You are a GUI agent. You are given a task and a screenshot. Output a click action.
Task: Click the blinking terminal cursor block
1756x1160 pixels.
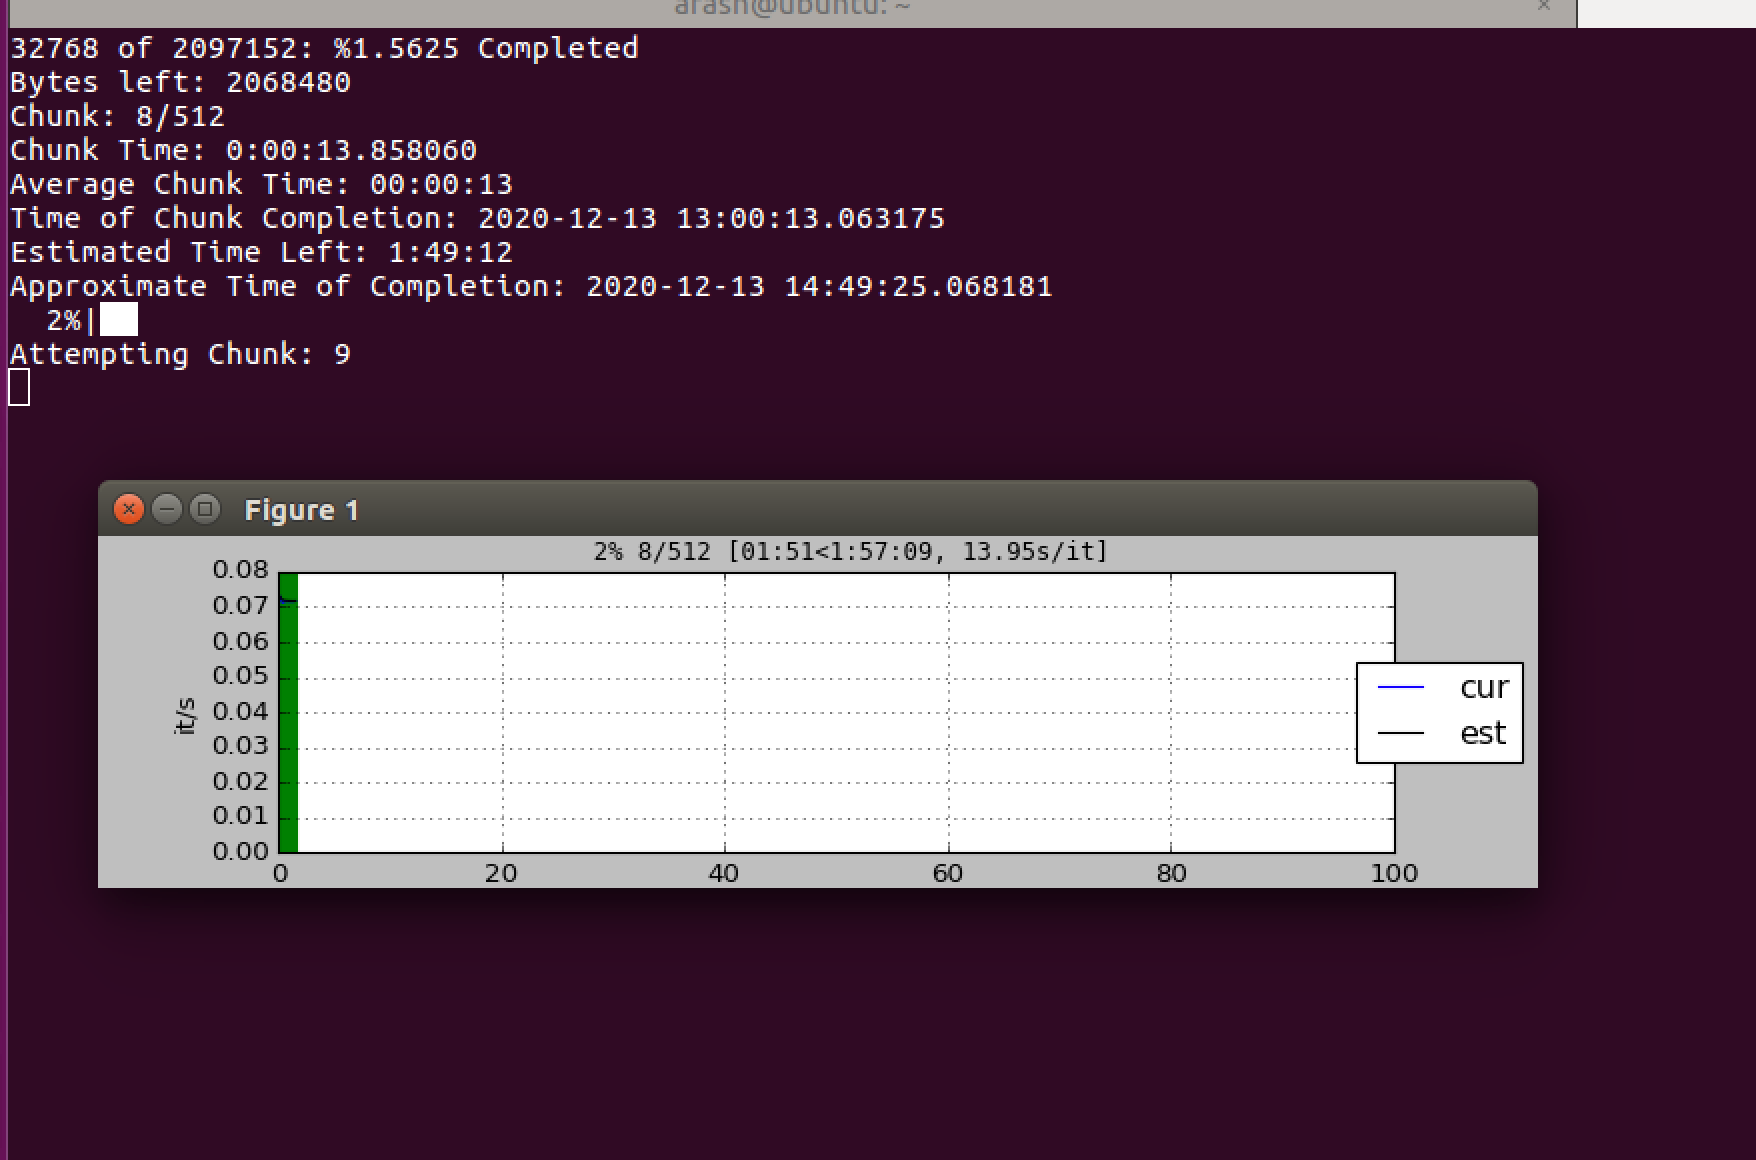(x=17, y=388)
